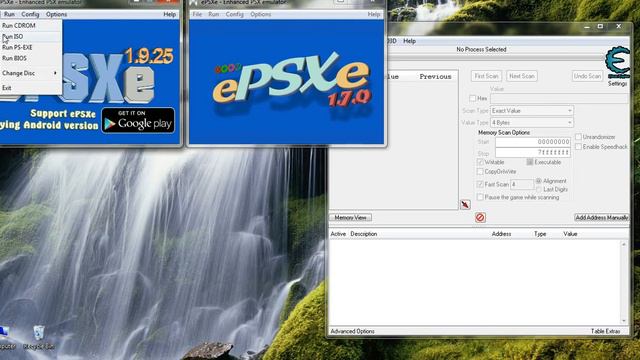Screen dimensions: 640x360
Task: Maximize the Cheat Engine window
Action: tap(600, 27)
